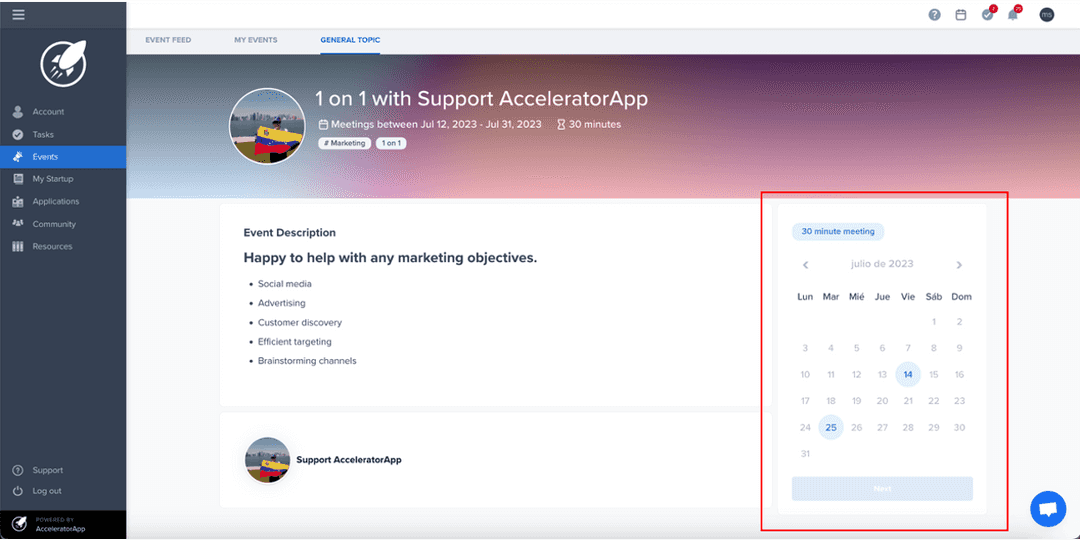1080x540 pixels.
Task: Click the Account person icon
Action: [19, 112]
